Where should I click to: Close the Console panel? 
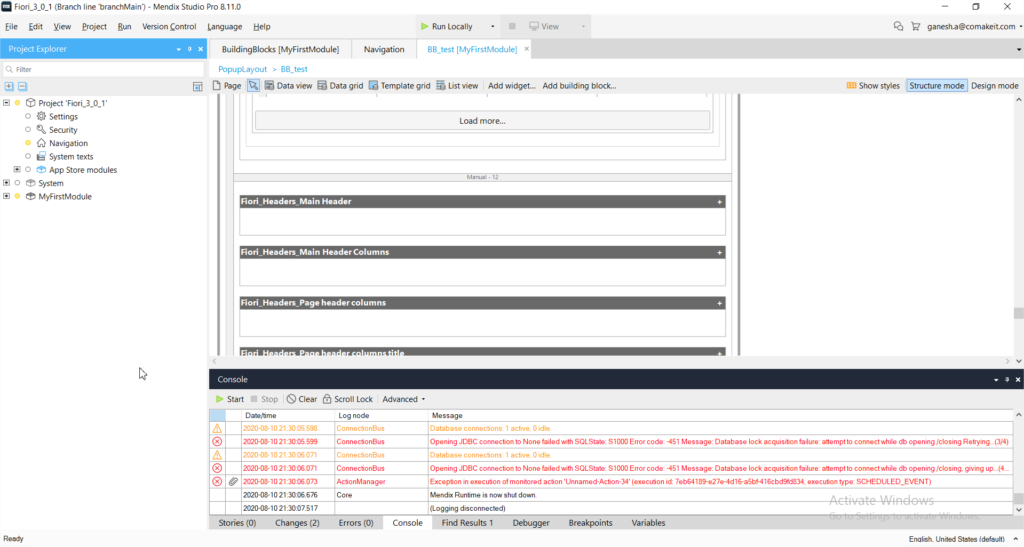pyautogui.click(x=1017, y=379)
